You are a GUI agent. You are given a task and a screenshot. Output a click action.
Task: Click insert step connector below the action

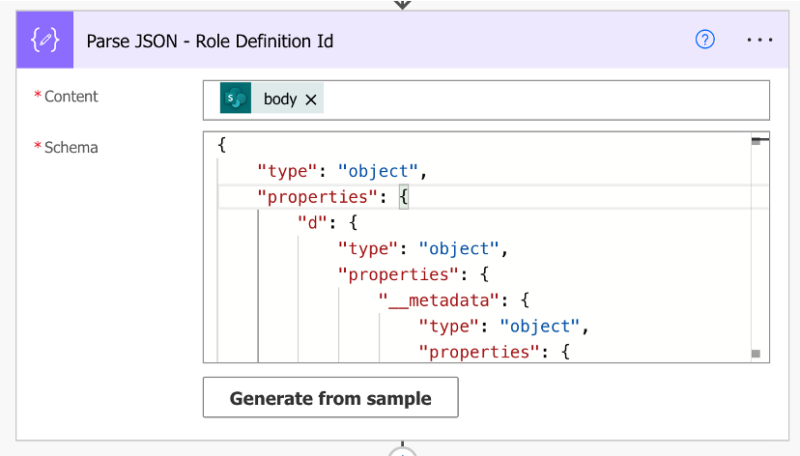pyautogui.click(x=402, y=451)
